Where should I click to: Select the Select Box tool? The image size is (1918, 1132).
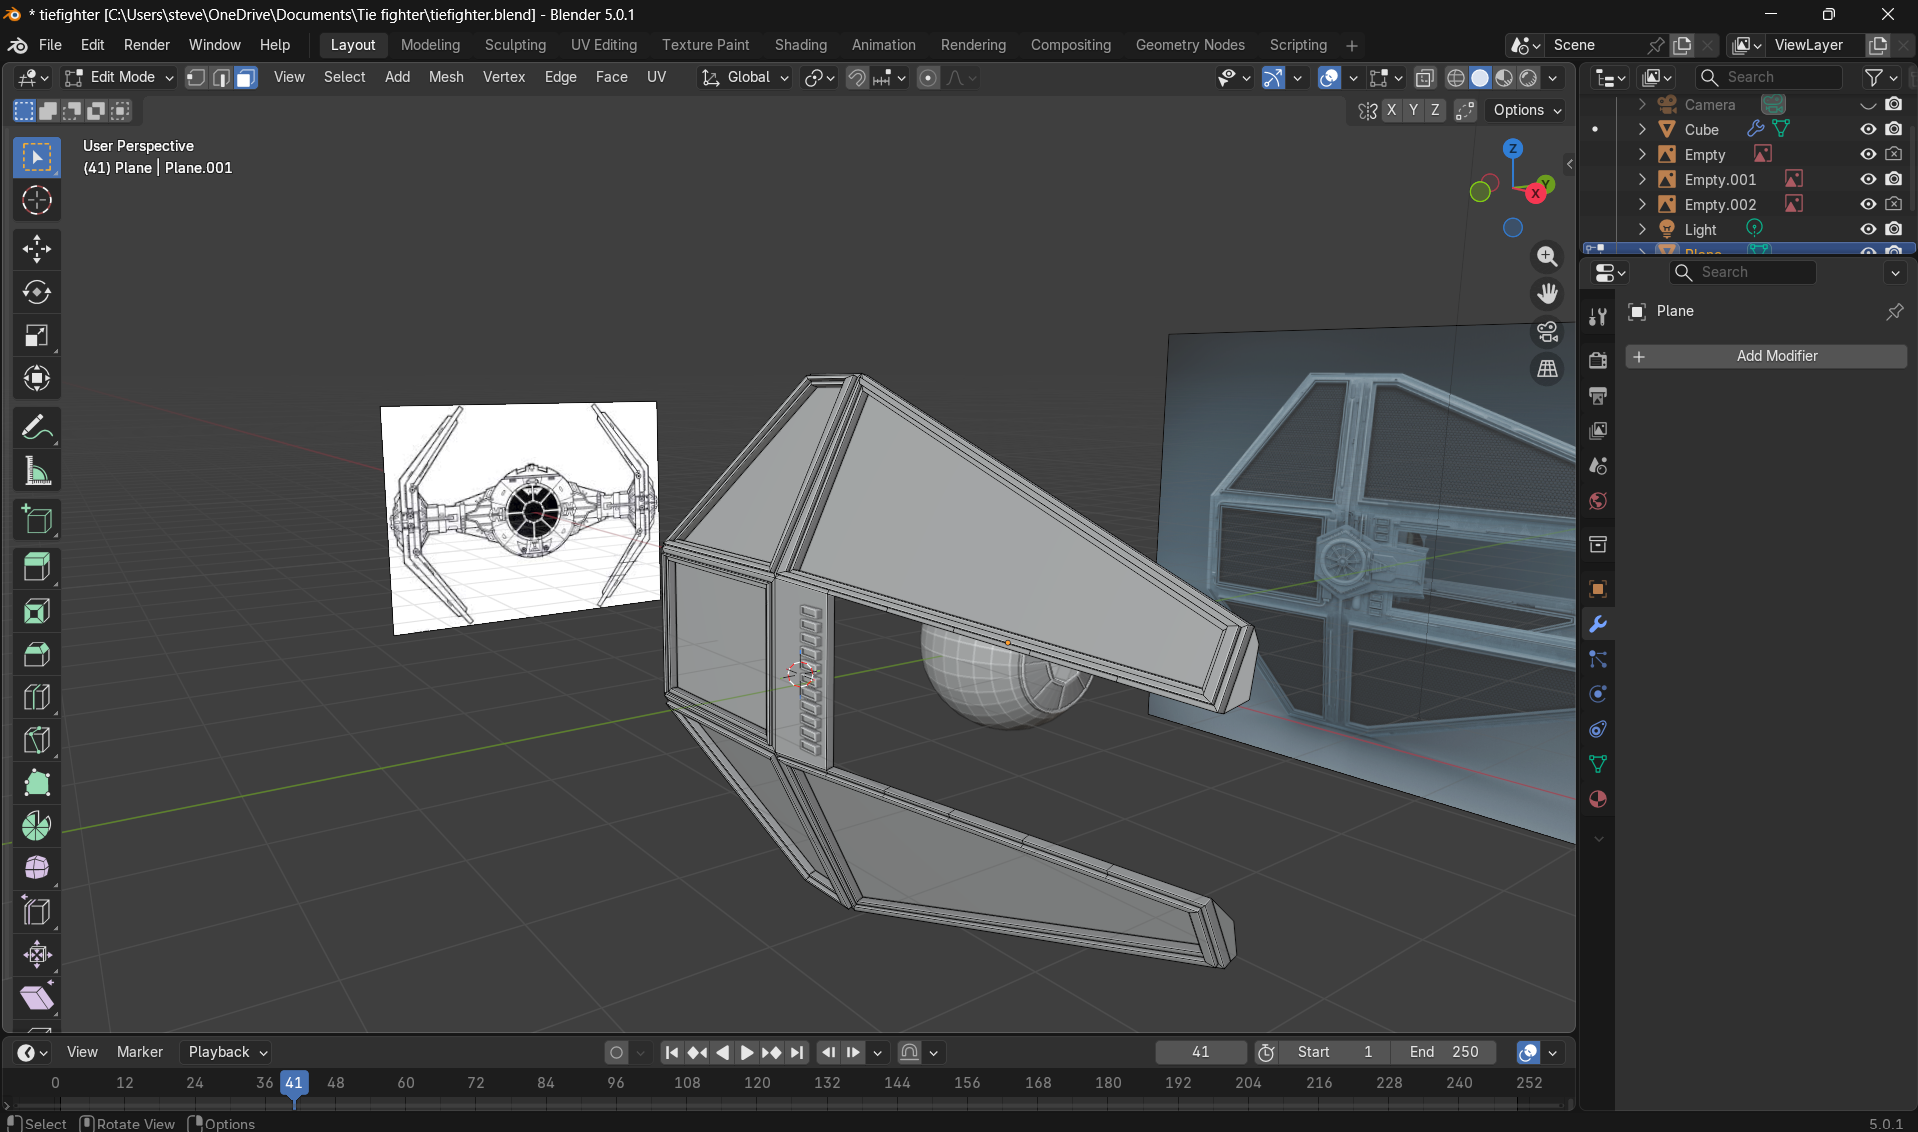[x=37, y=158]
